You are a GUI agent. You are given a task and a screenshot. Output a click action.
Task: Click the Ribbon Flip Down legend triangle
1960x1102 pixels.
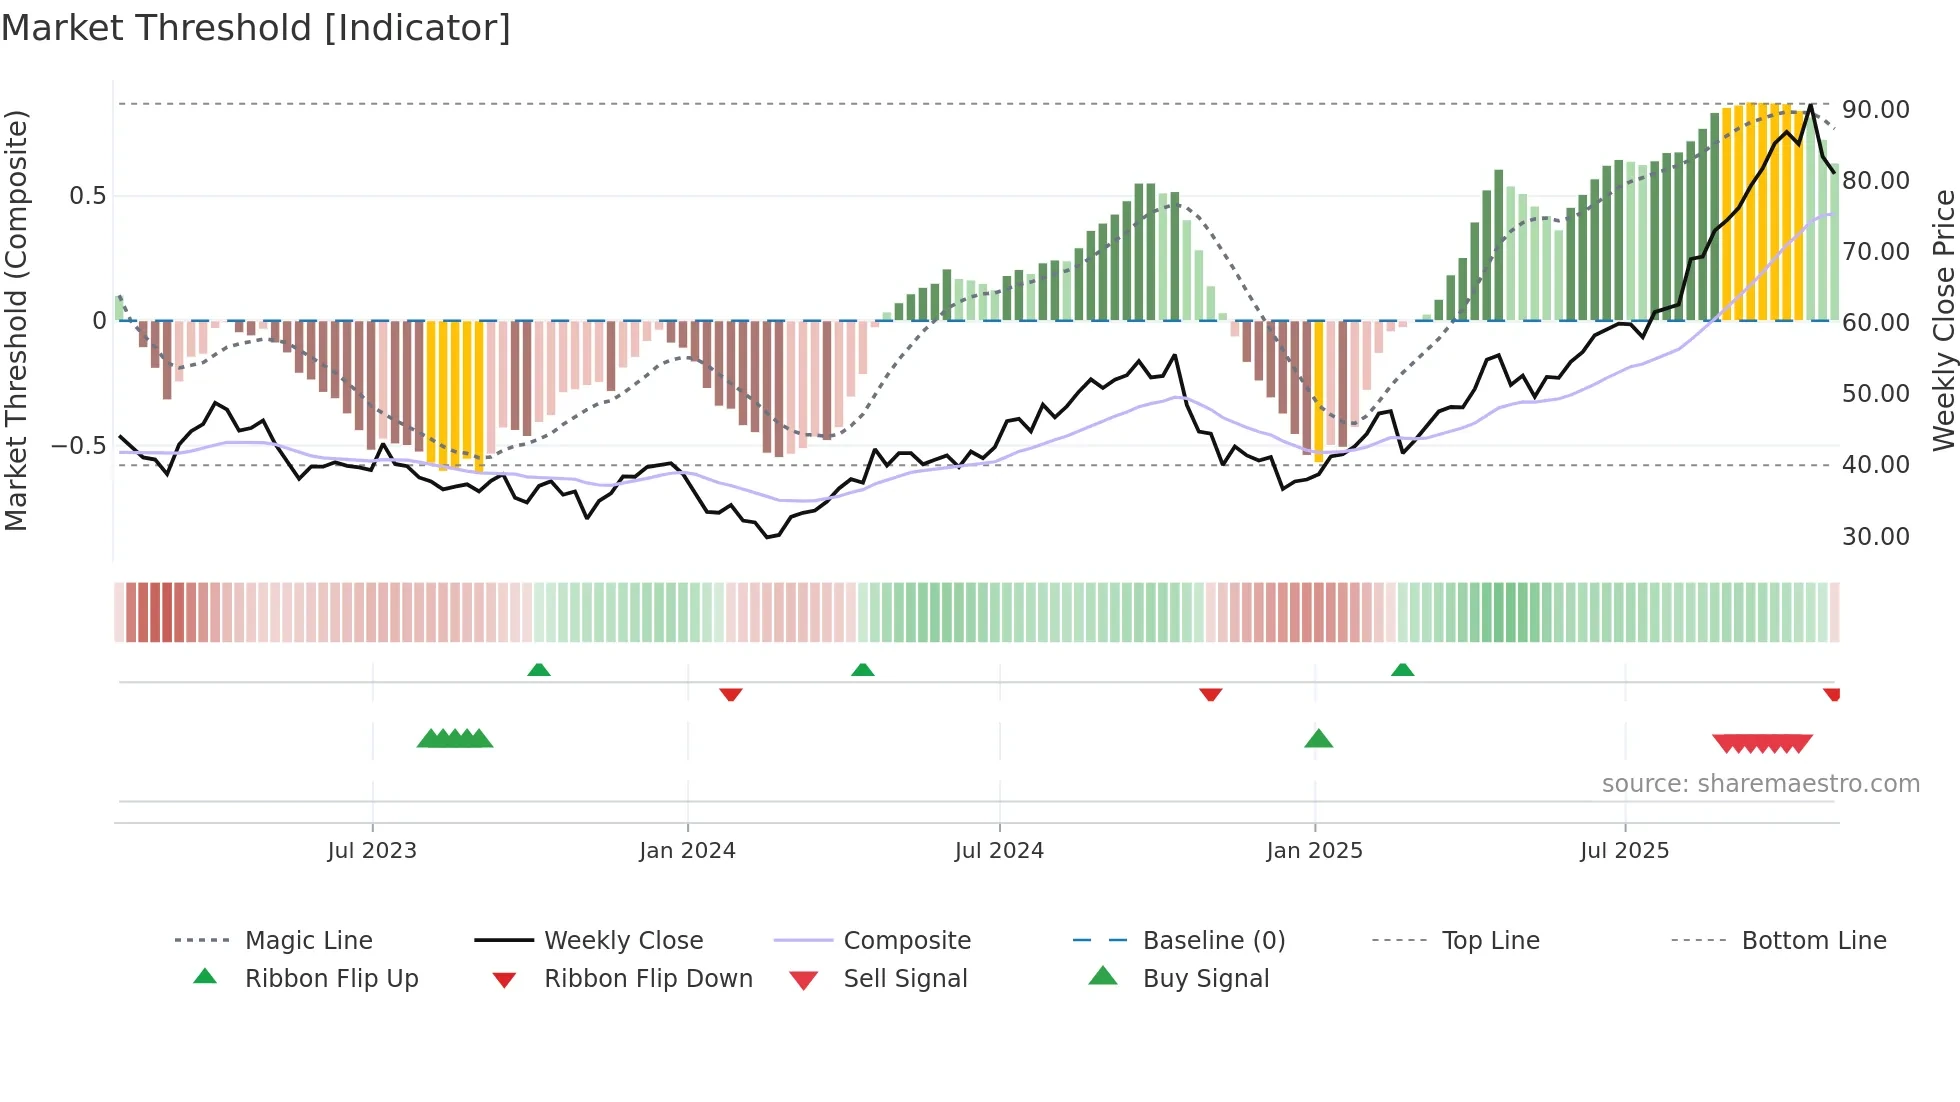pyautogui.click(x=504, y=980)
